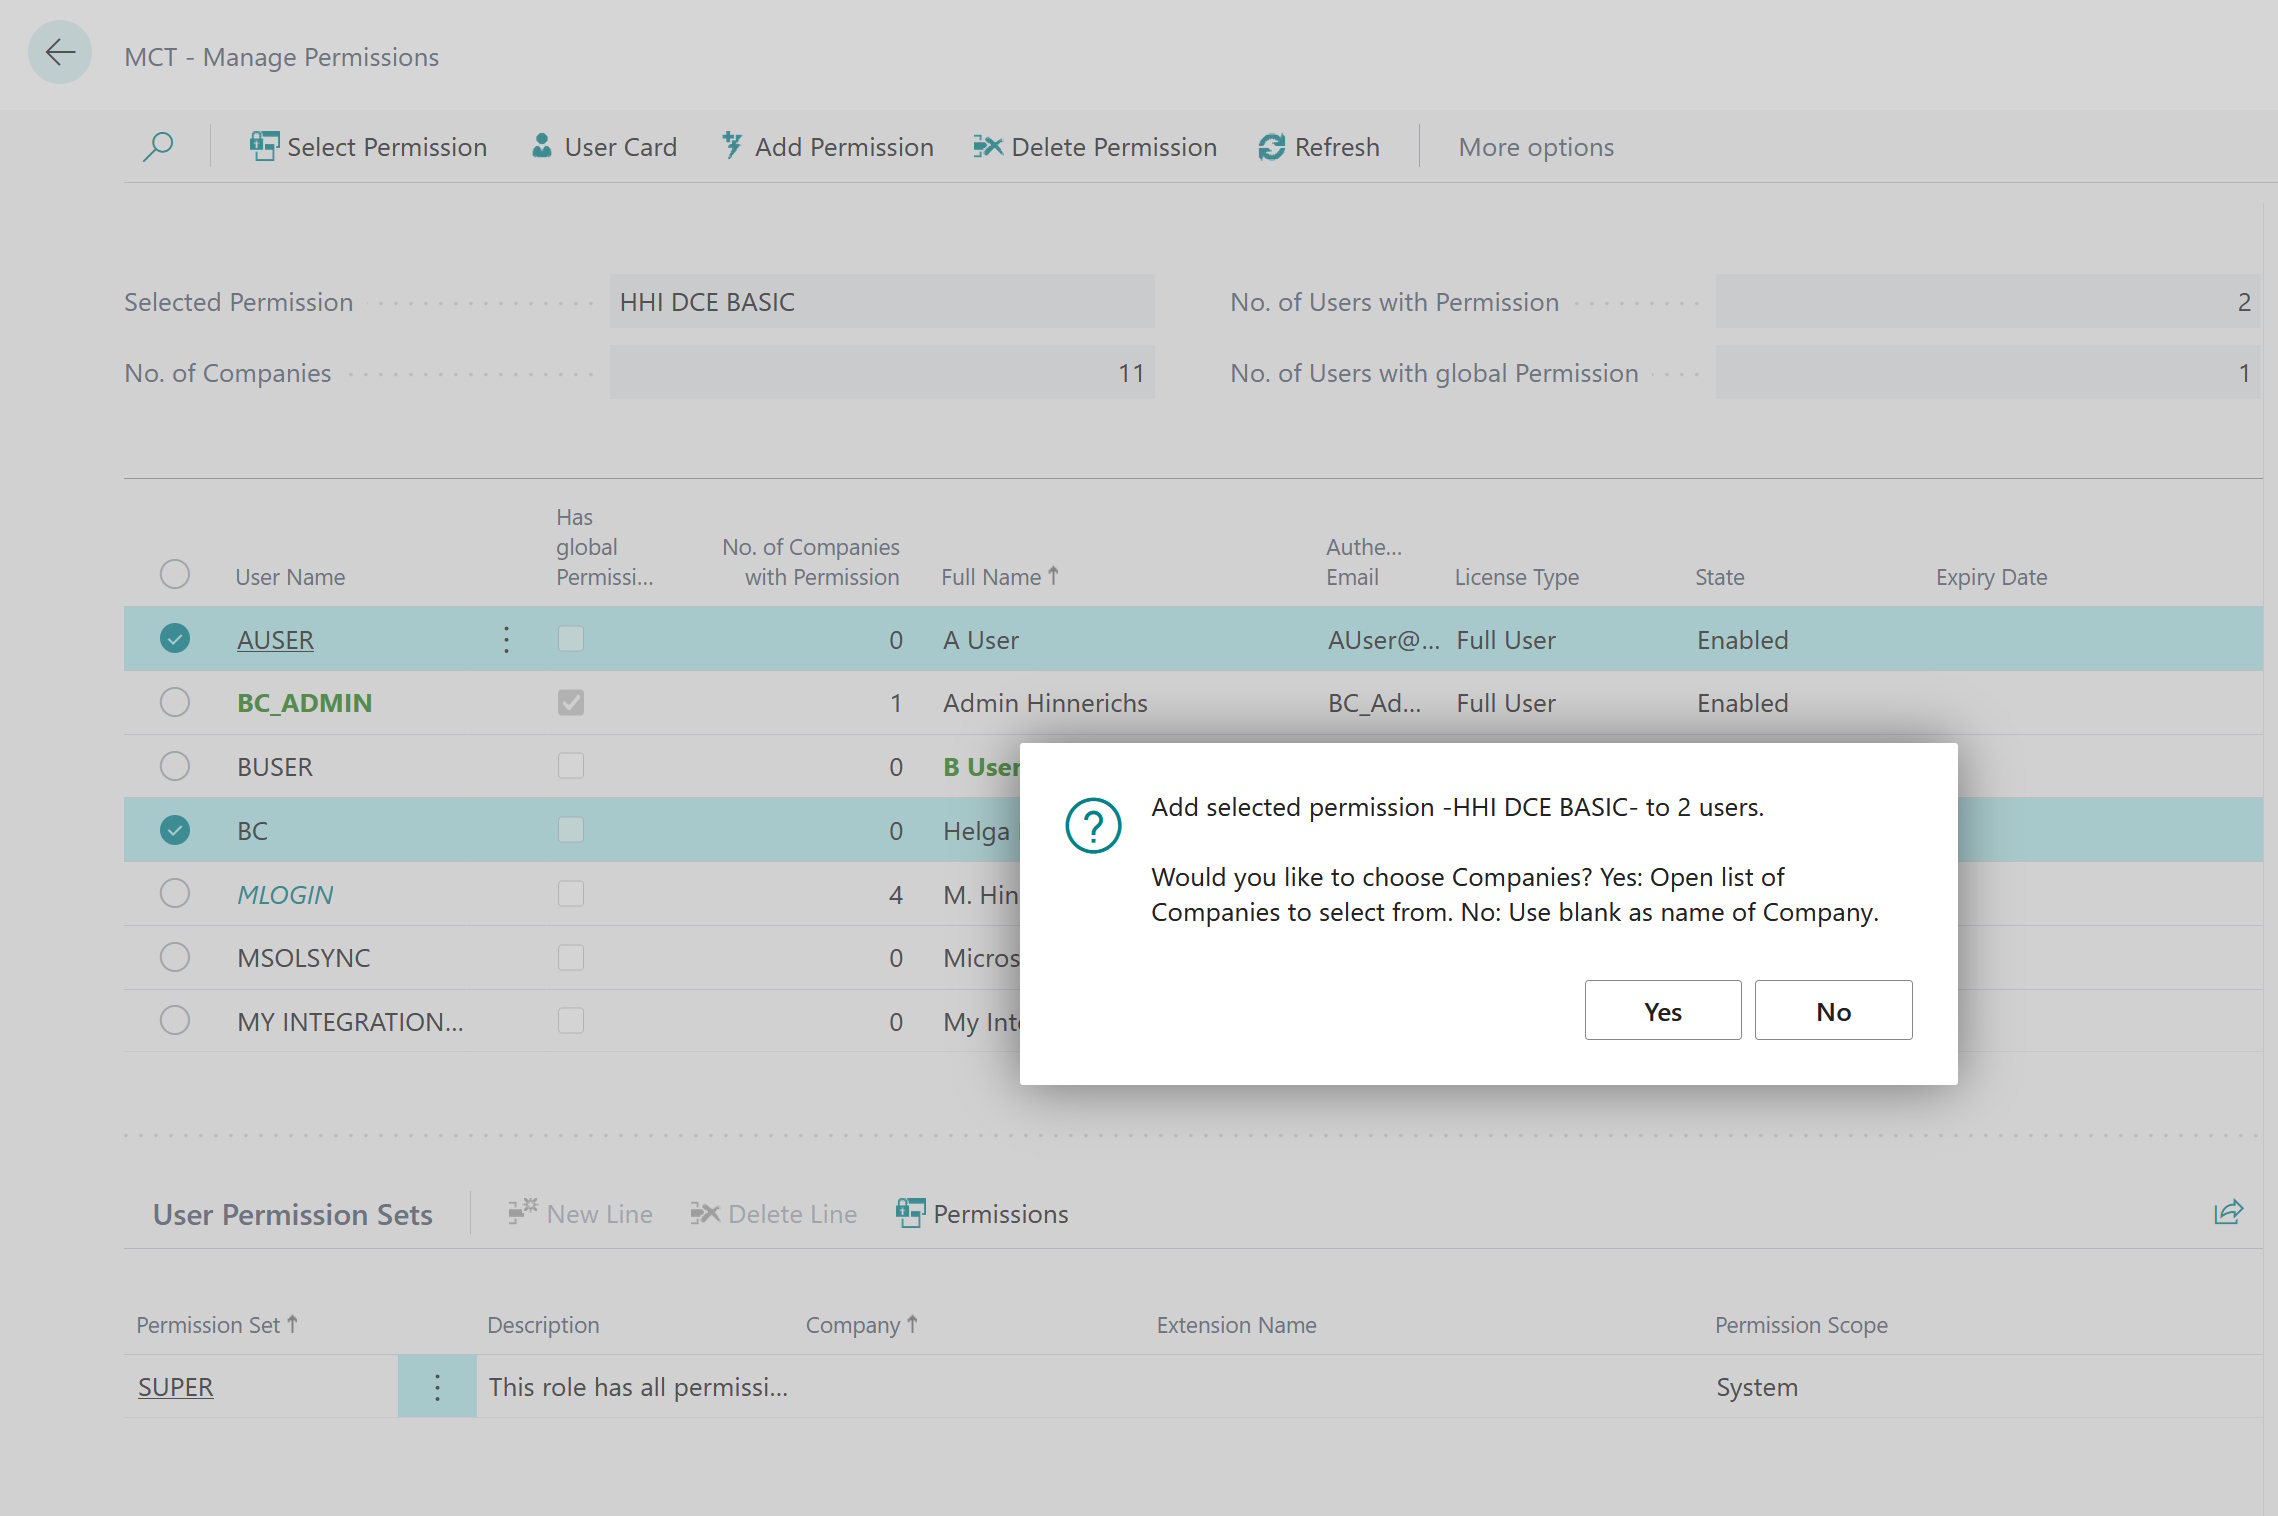This screenshot has width=2278, height=1516.
Task: Click Delete Line in User Permission Sets
Action: (774, 1214)
